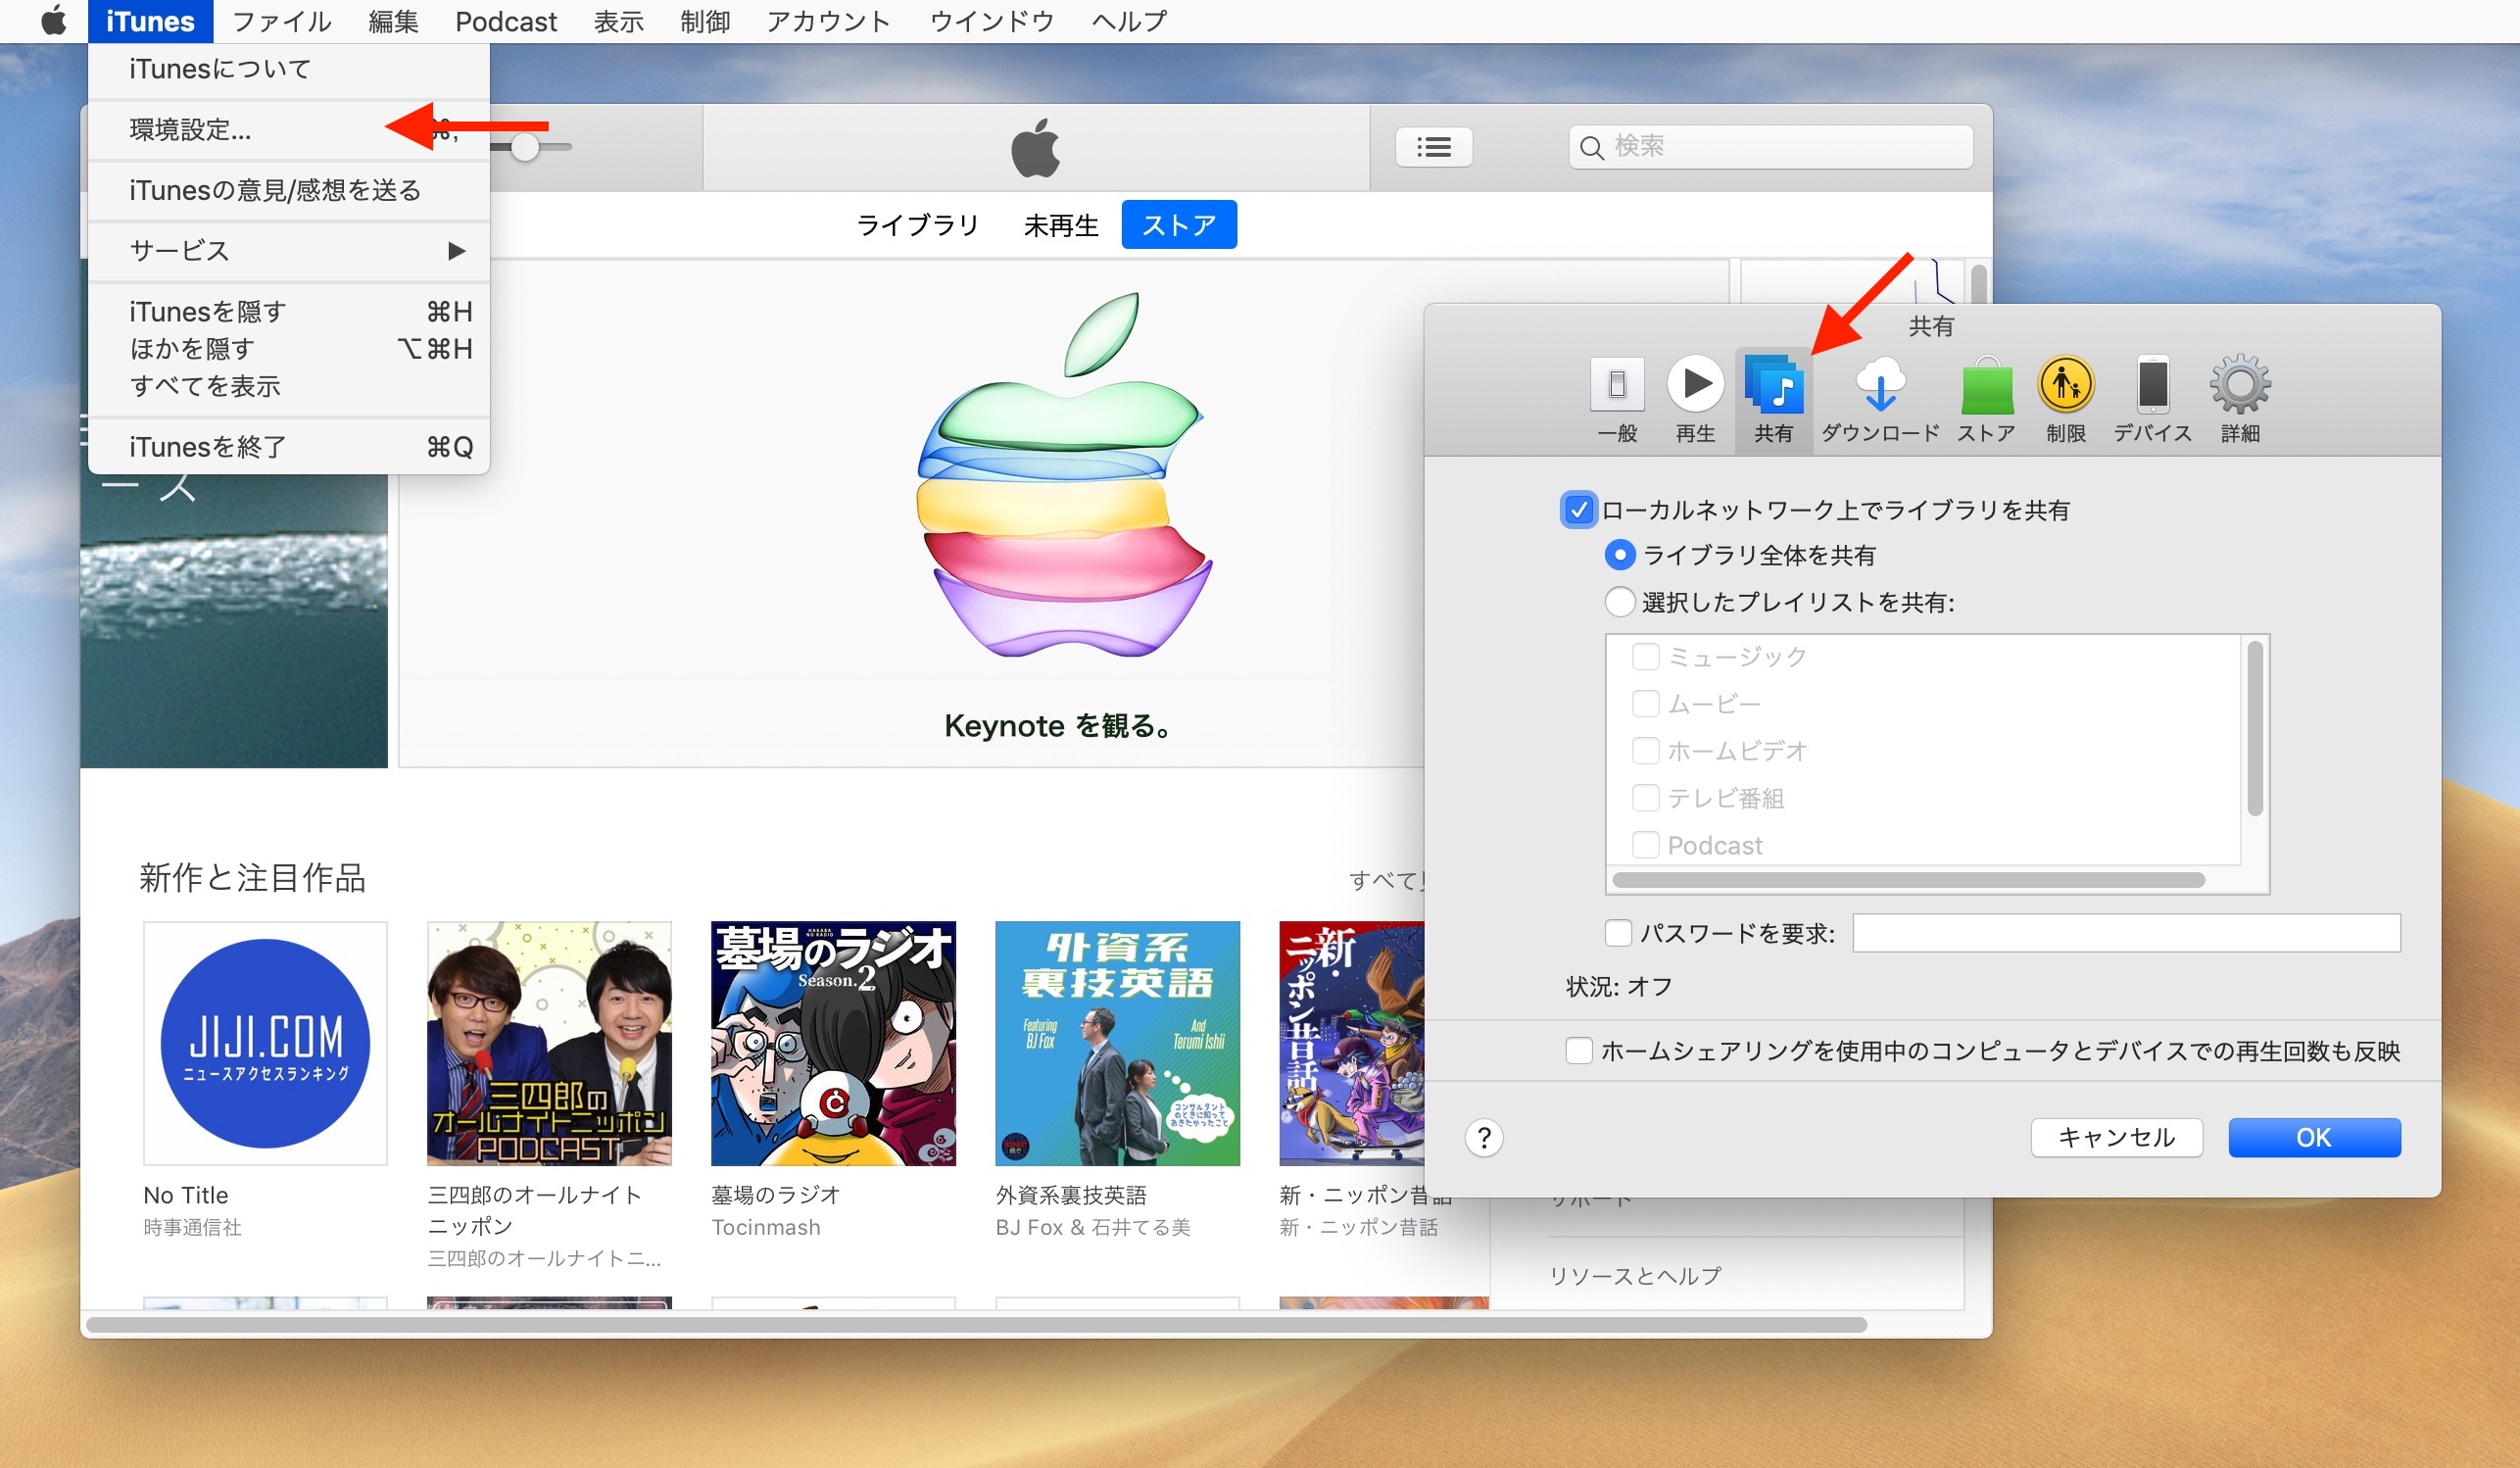The width and height of the screenshot is (2520, 1468).
Task: Switch to the ライブラリ tab
Action: click(x=917, y=225)
